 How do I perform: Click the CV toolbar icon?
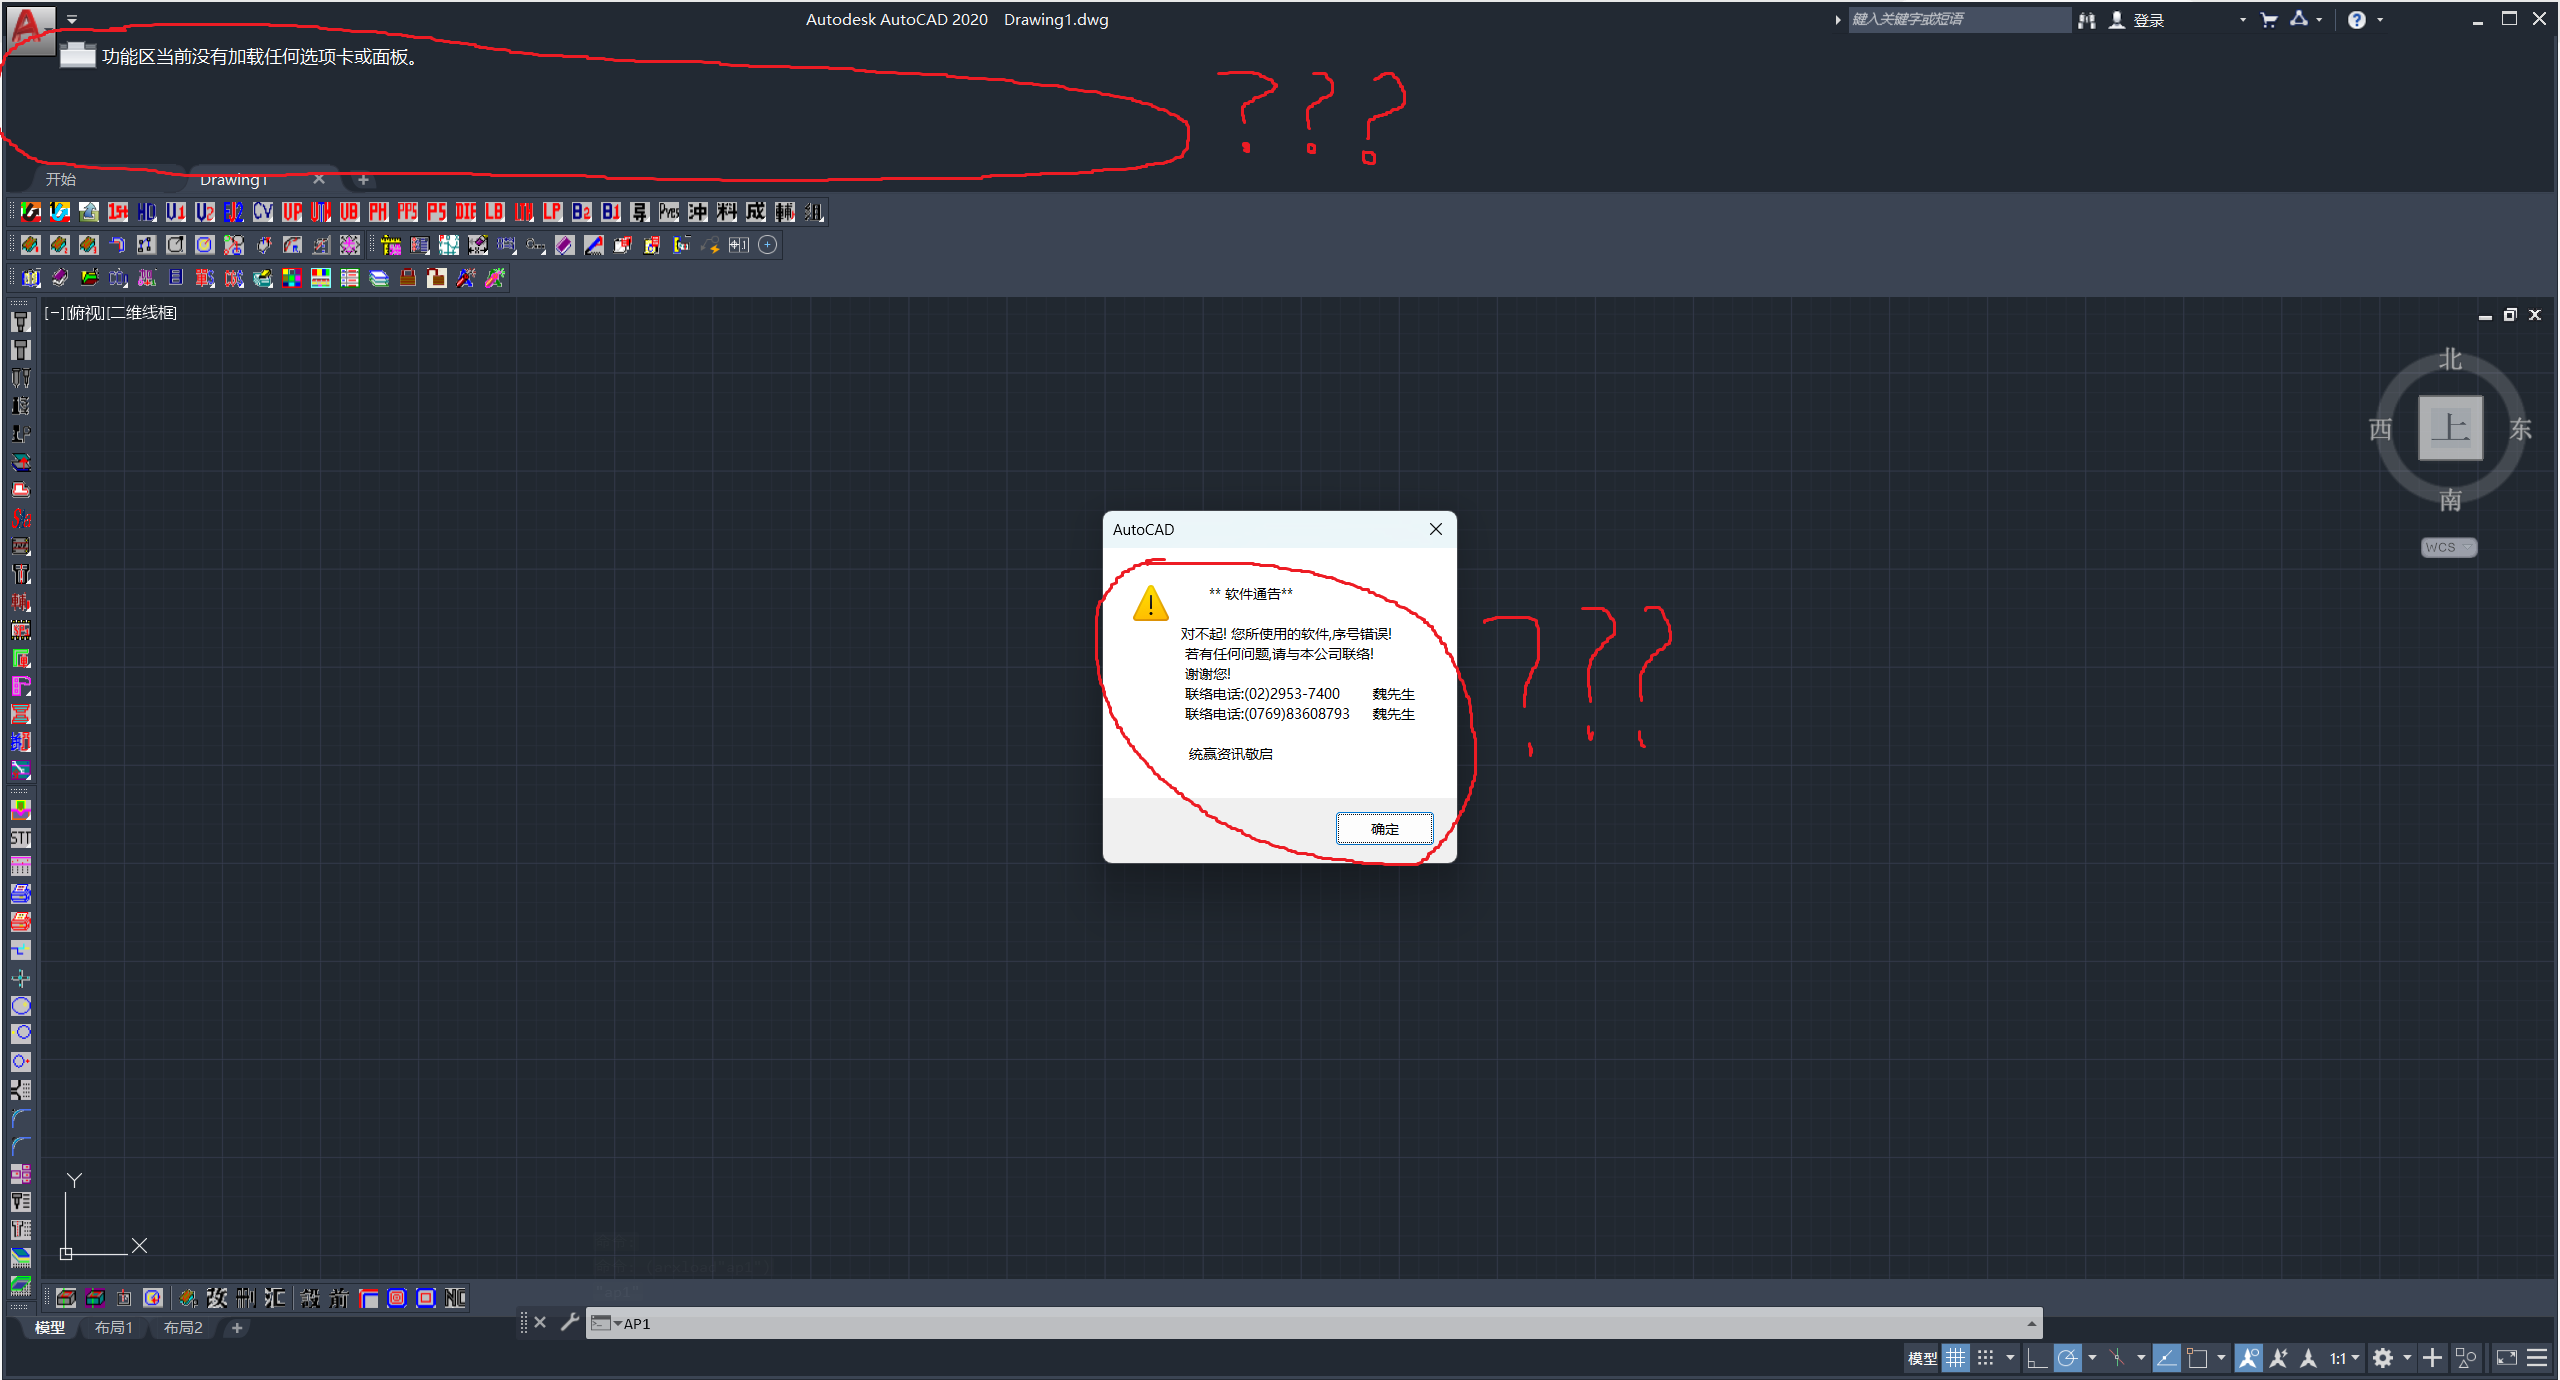[263, 212]
